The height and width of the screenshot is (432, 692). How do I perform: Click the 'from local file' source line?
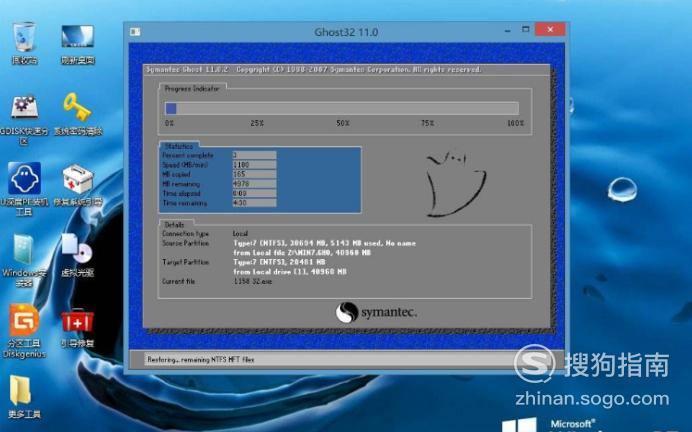point(302,253)
